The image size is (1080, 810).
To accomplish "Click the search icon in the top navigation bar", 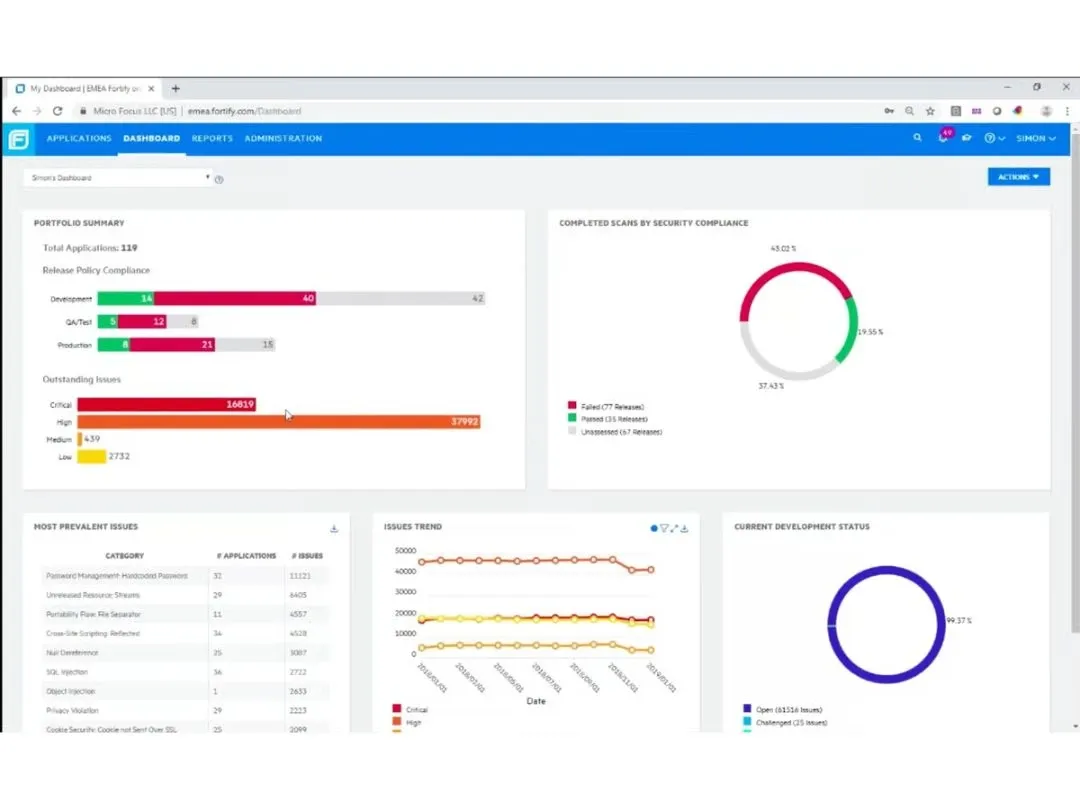I will (918, 138).
